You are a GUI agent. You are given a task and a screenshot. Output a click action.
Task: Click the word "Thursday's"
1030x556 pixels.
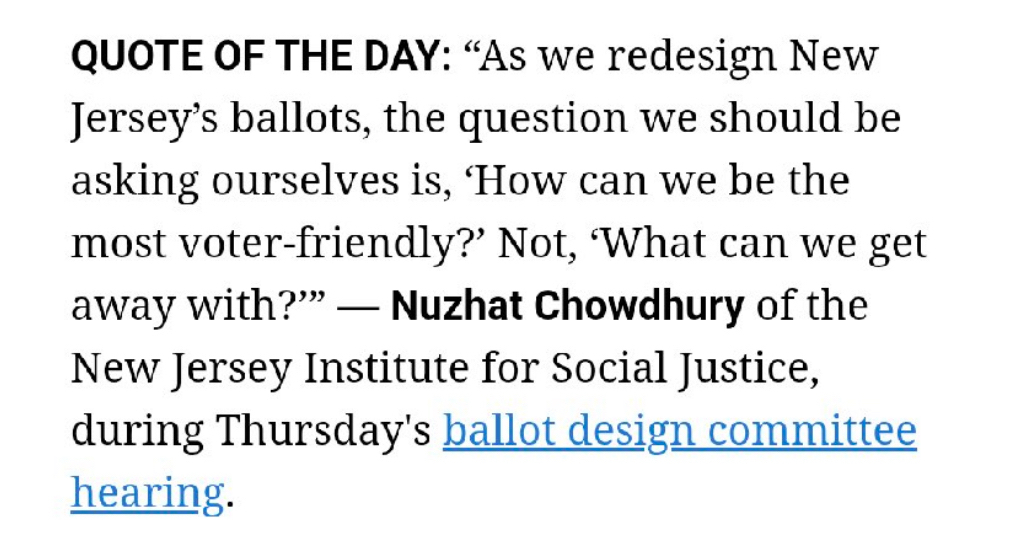[323, 431]
